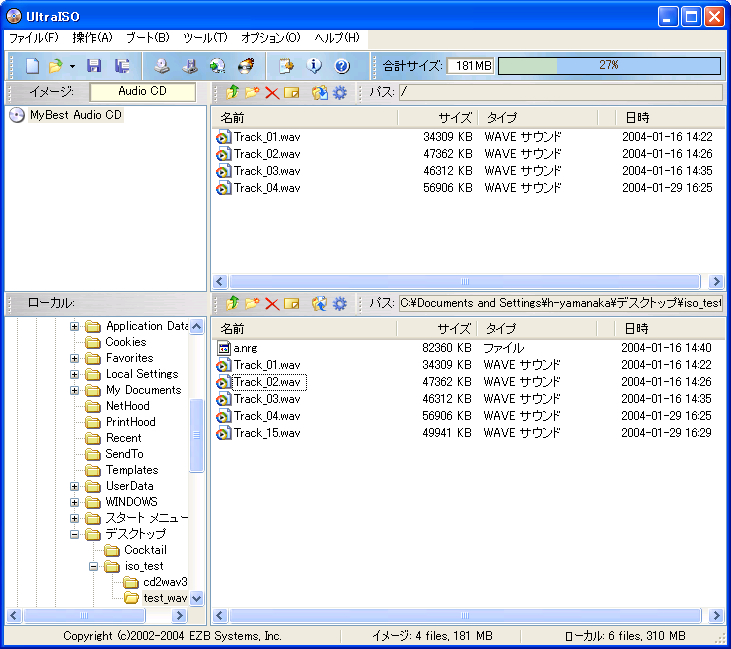Screen dimensions: 731x649
Task: Open the 操作(A) menu
Action: point(92,38)
